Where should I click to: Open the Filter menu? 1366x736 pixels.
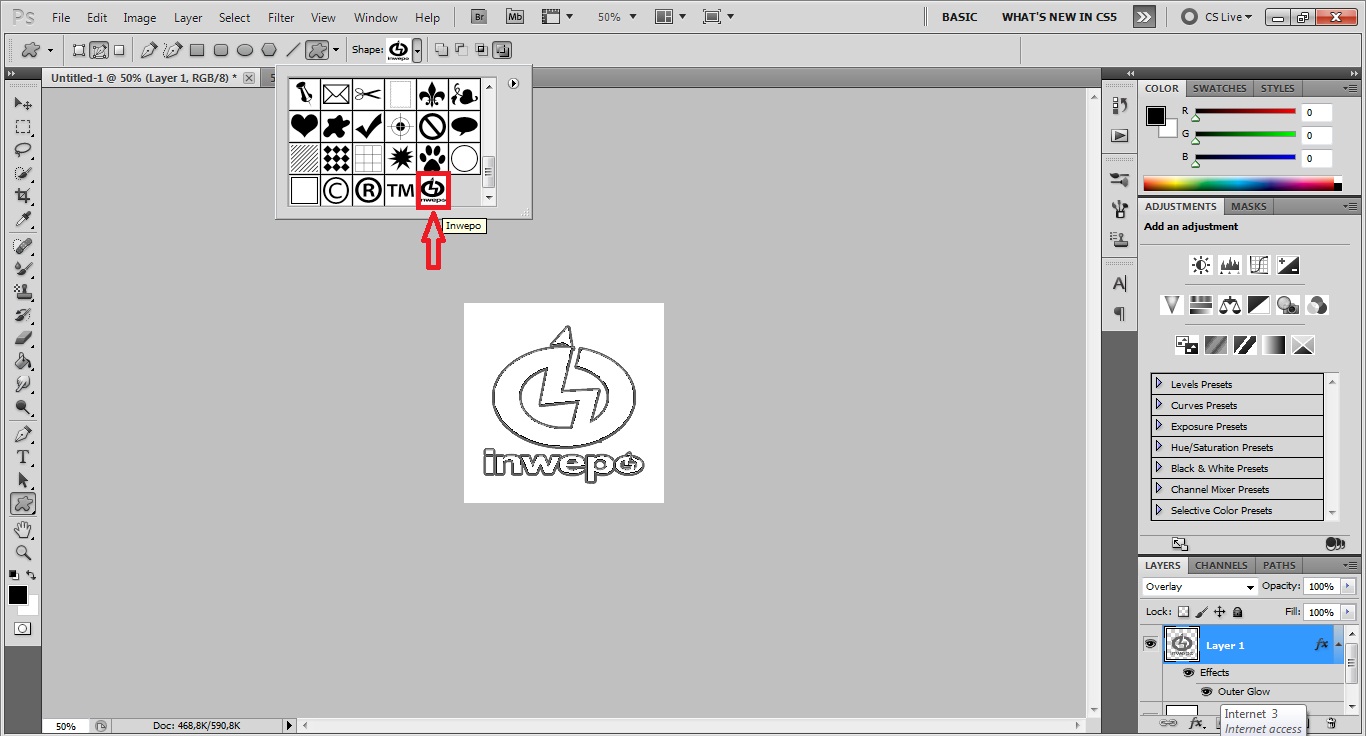(281, 18)
